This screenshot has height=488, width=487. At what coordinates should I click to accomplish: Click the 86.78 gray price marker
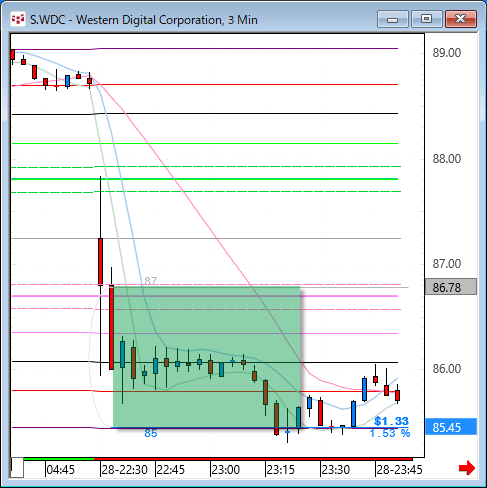tap(451, 287)
